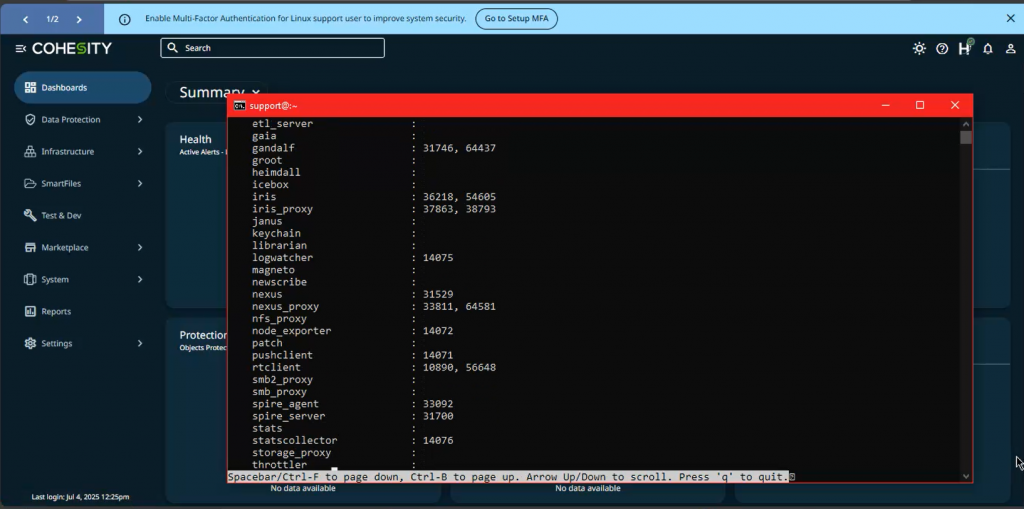Open the notifications bell
Screen dimensions: 1024x509
(988, 48)
